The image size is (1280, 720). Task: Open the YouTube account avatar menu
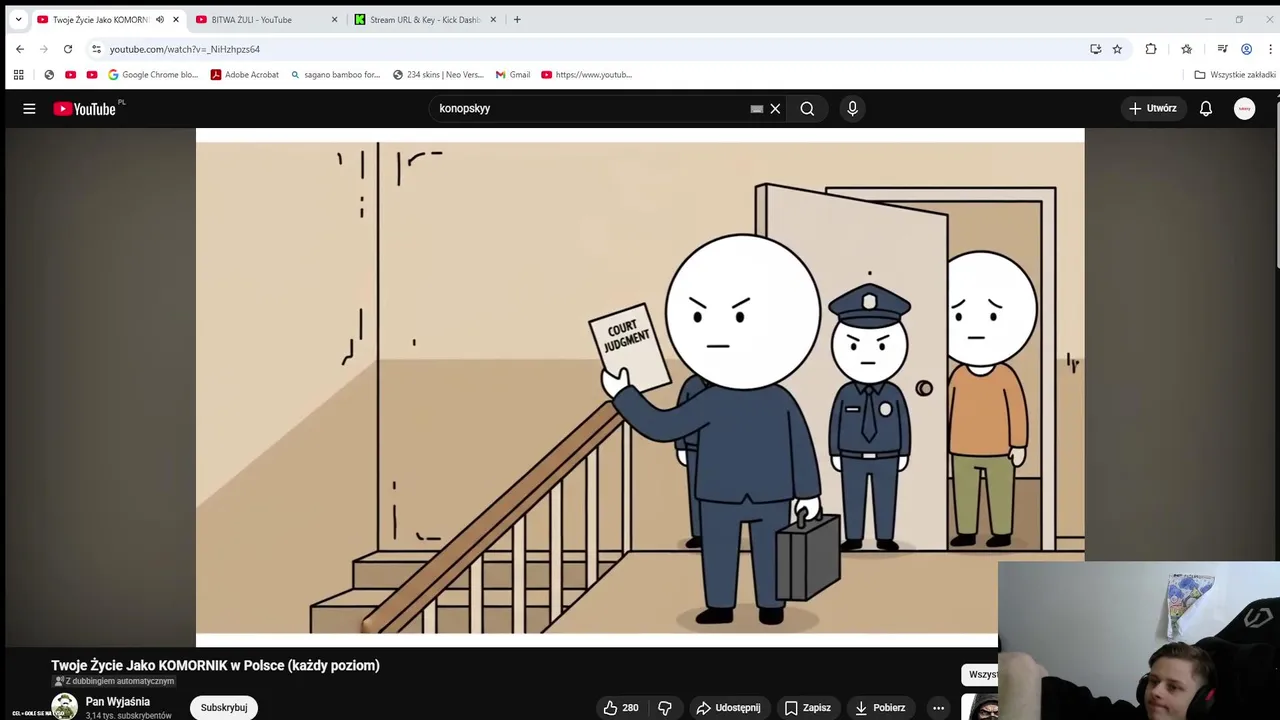[x=1244, y=108]
